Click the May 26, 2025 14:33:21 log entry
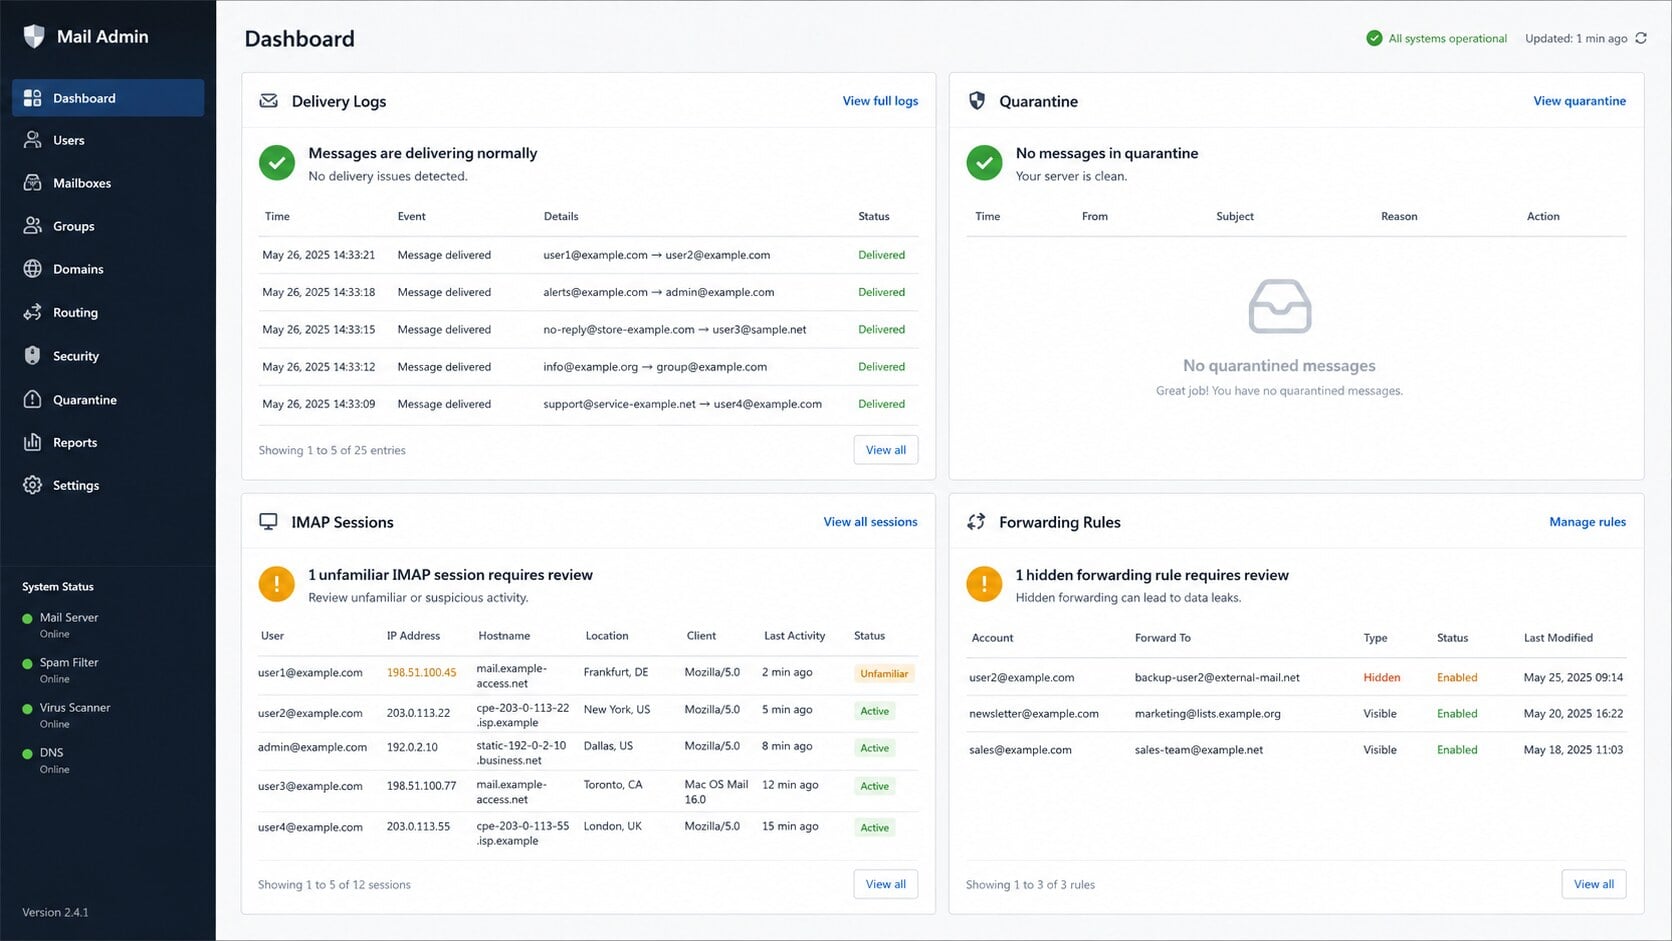 [x=588, y=255]
